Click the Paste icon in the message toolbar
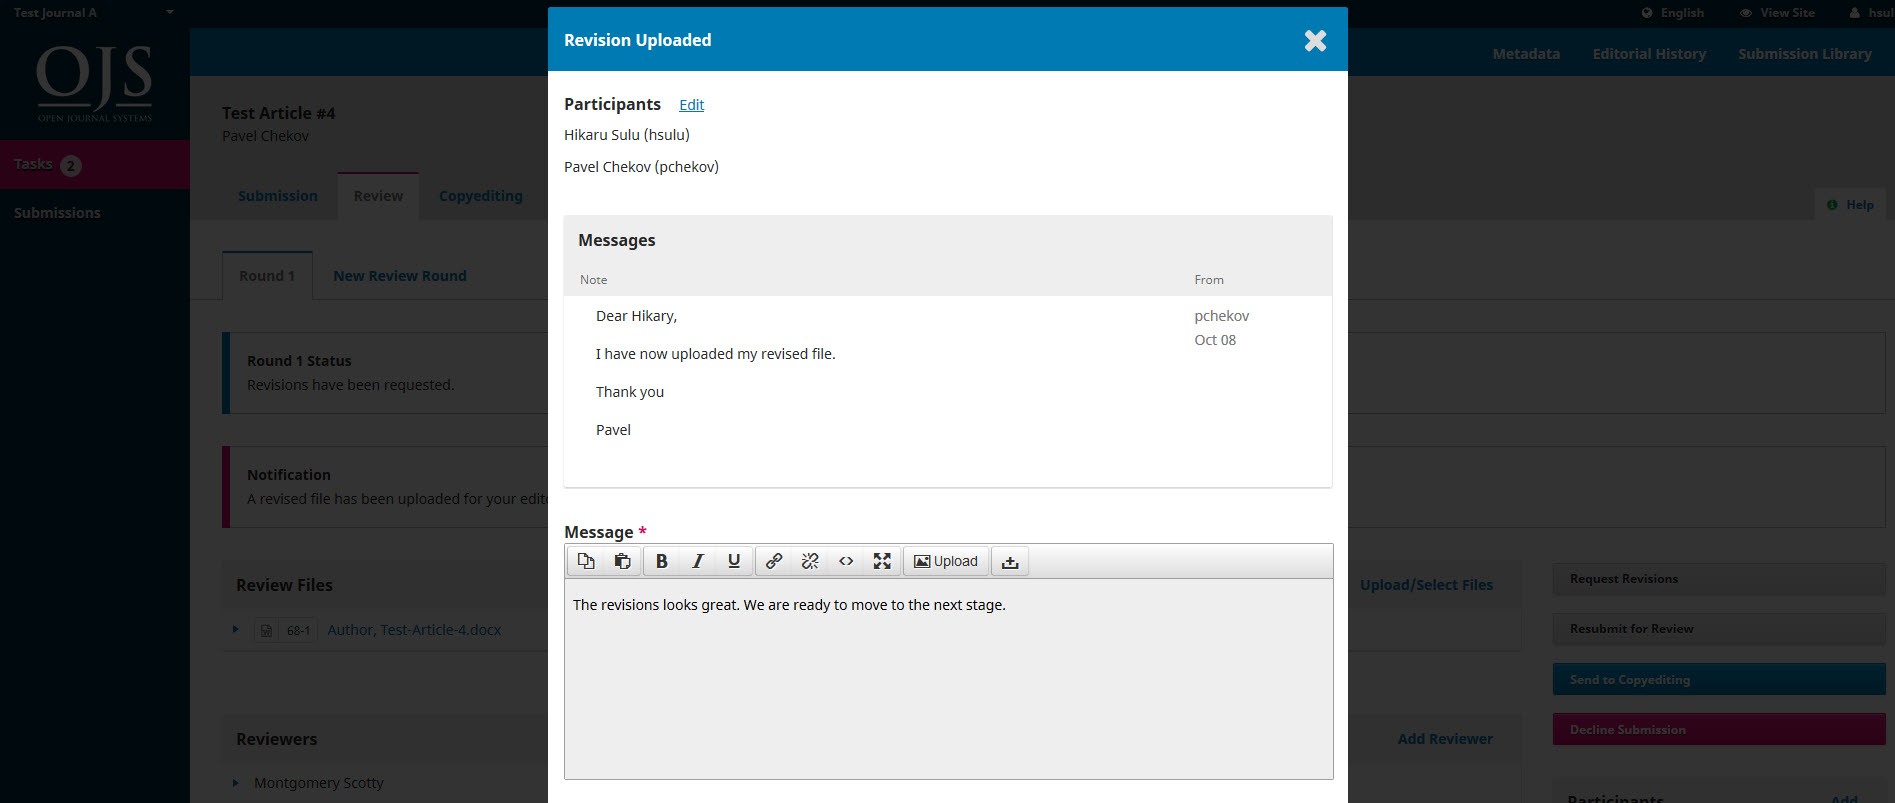Screen dimensions: 1895x803 (622, 561)
